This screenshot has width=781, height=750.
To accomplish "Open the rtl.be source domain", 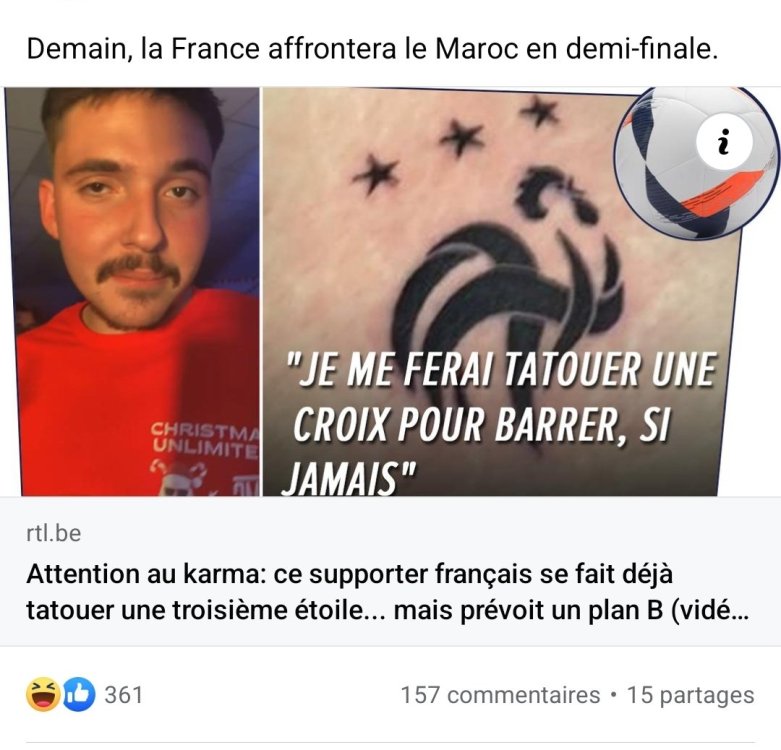I will (x=53, y=533).
